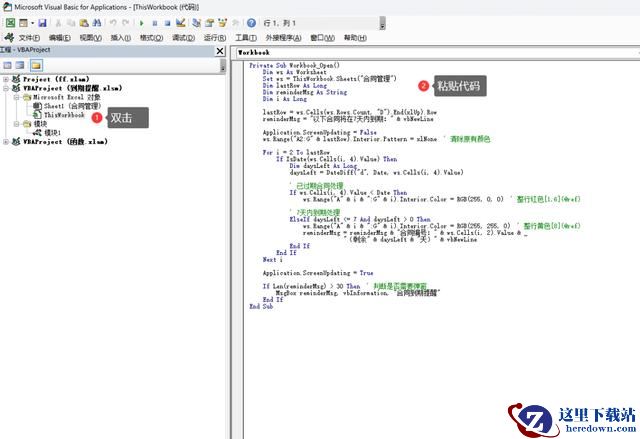Open the Workbook object dropdown above code
This screenshot has width=640, height=439.
[438, 52]
